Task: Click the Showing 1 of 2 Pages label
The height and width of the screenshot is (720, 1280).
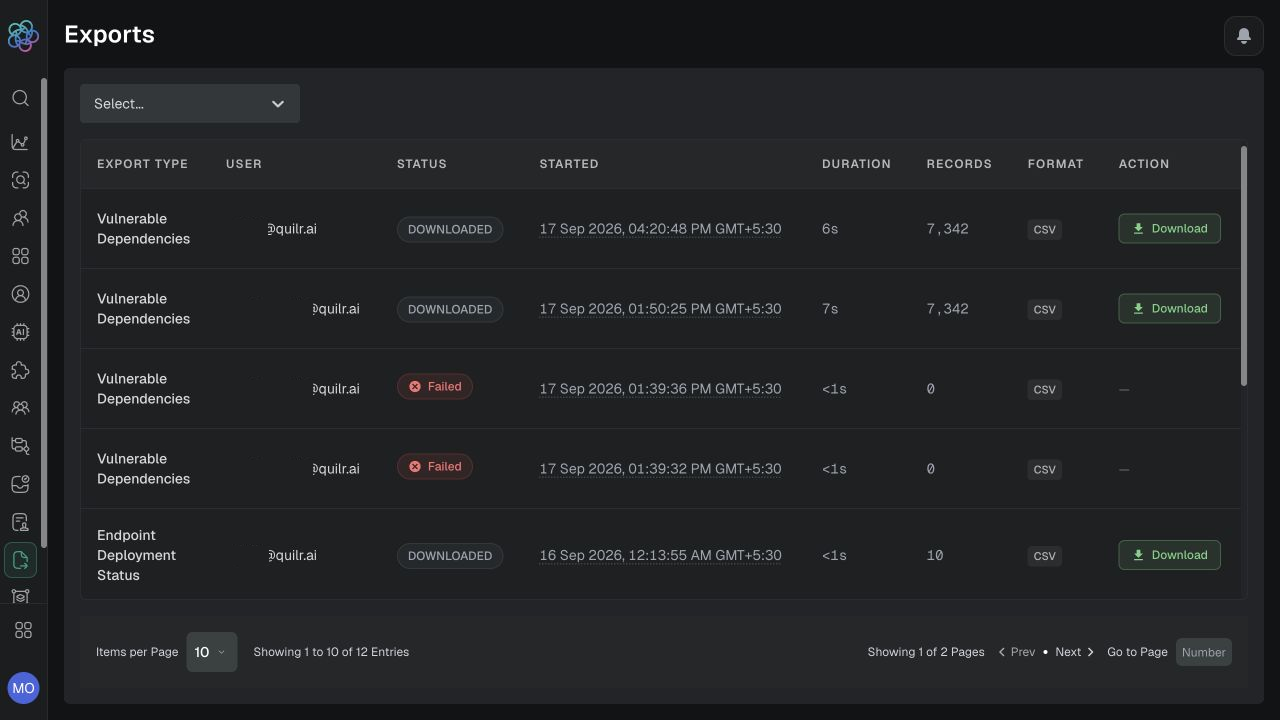Action: (x=926, y=652)
